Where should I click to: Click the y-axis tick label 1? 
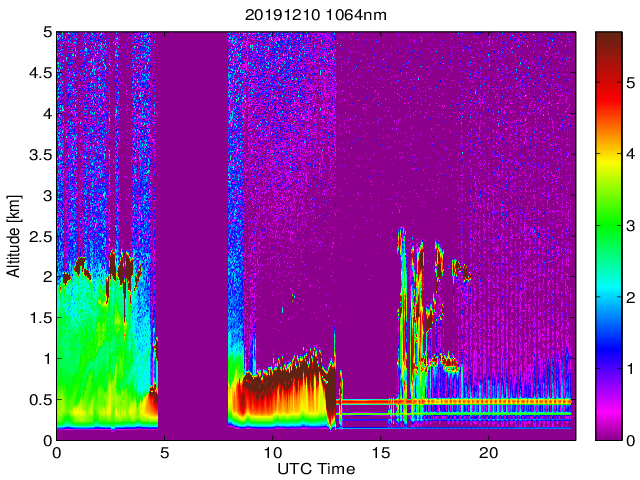pyautogui.click(x=48, y=359)
